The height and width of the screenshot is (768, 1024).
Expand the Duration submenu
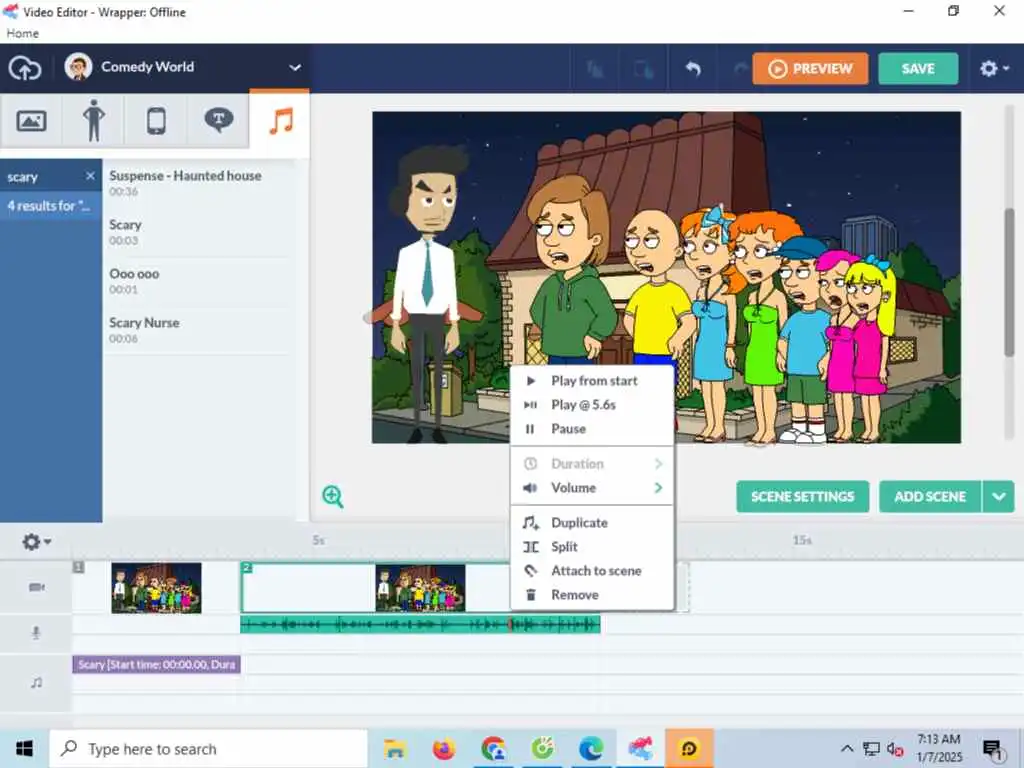tap(592, 464)
